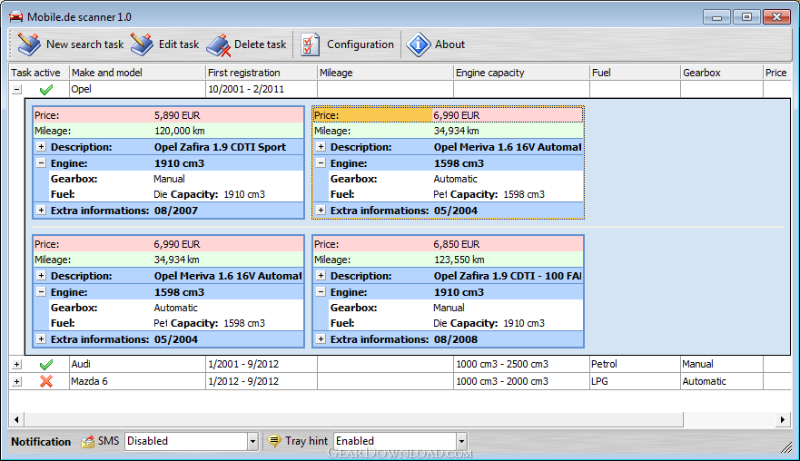The image size is (800, 461).
Task: Expand Extra informations in highlighted Meriva card
Action: pyautogui.click(x=320, y=210)
